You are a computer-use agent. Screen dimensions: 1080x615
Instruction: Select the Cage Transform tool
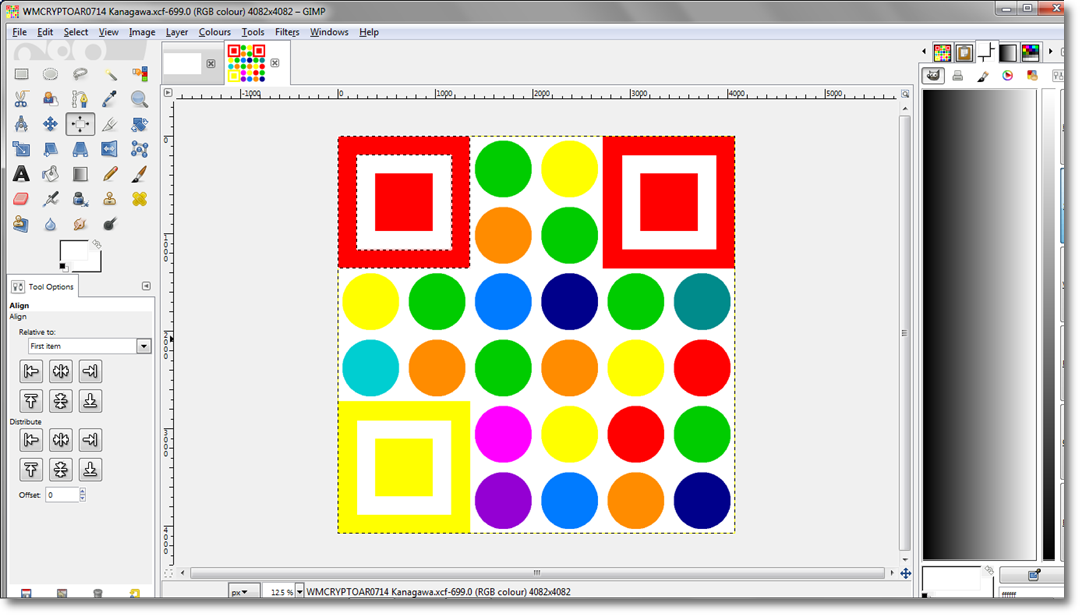tap(140, 149)
